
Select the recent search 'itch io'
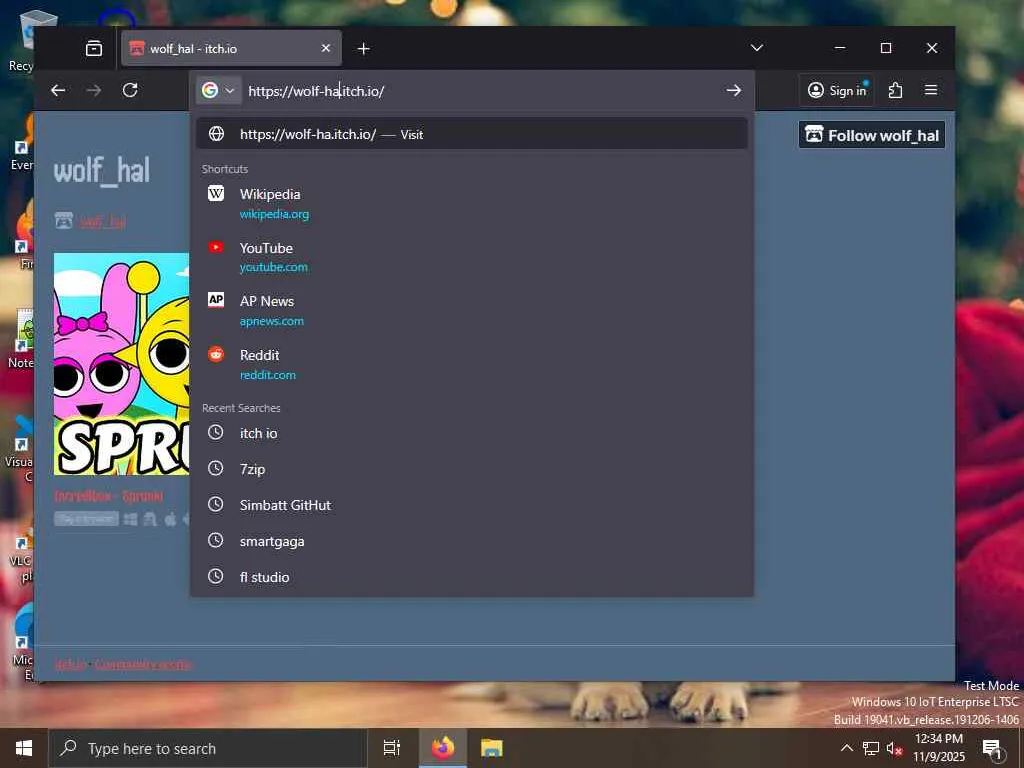(x=472, y=433)
